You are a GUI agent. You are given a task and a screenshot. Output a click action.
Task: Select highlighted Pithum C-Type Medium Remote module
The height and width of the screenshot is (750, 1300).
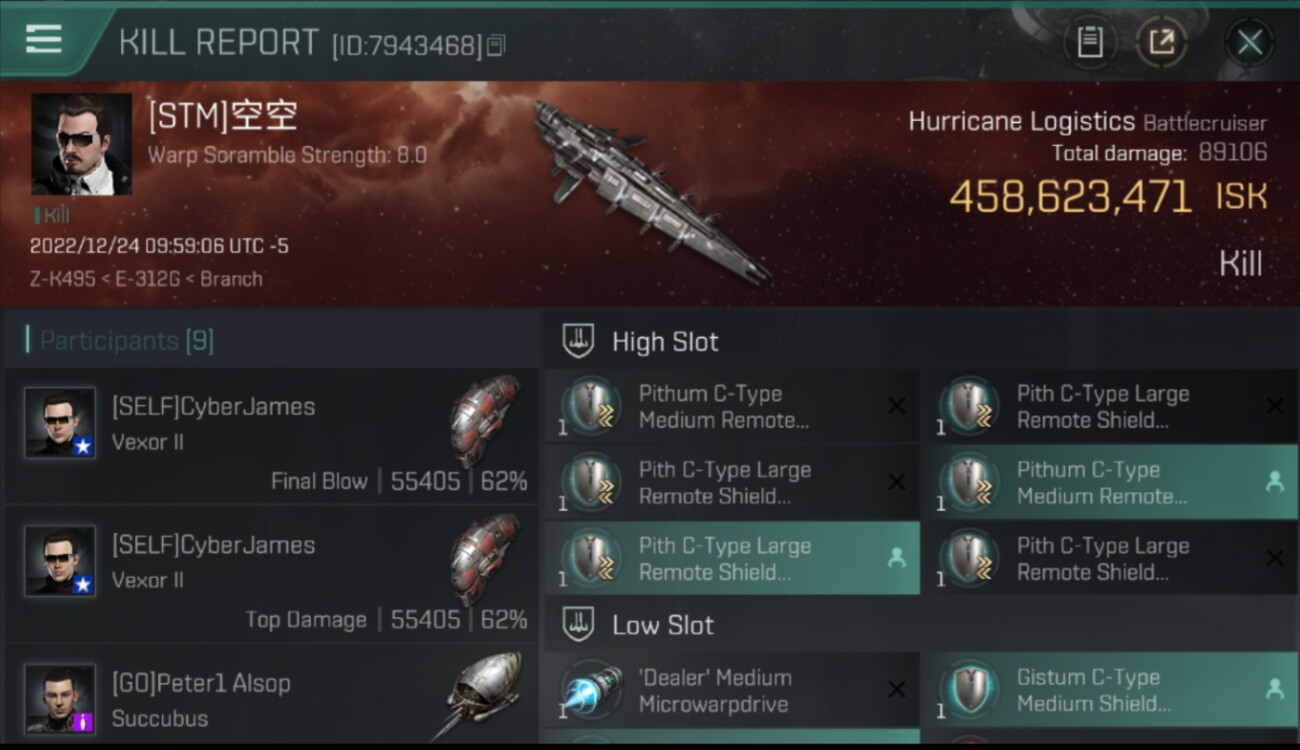coord(1110,482)
